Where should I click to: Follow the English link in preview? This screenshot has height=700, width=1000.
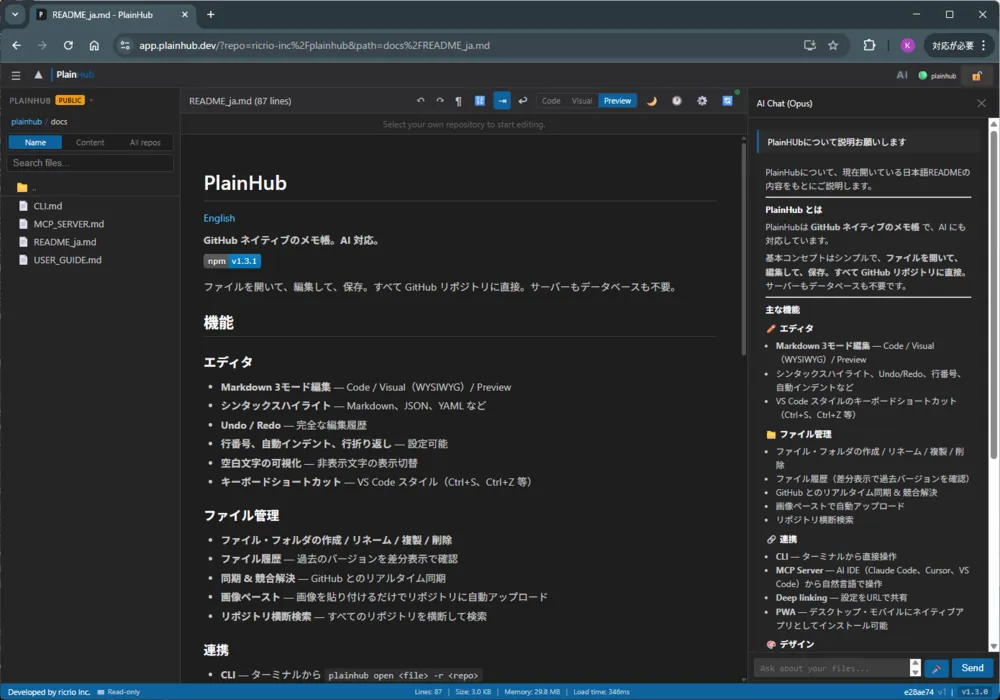tap(219, 218)
